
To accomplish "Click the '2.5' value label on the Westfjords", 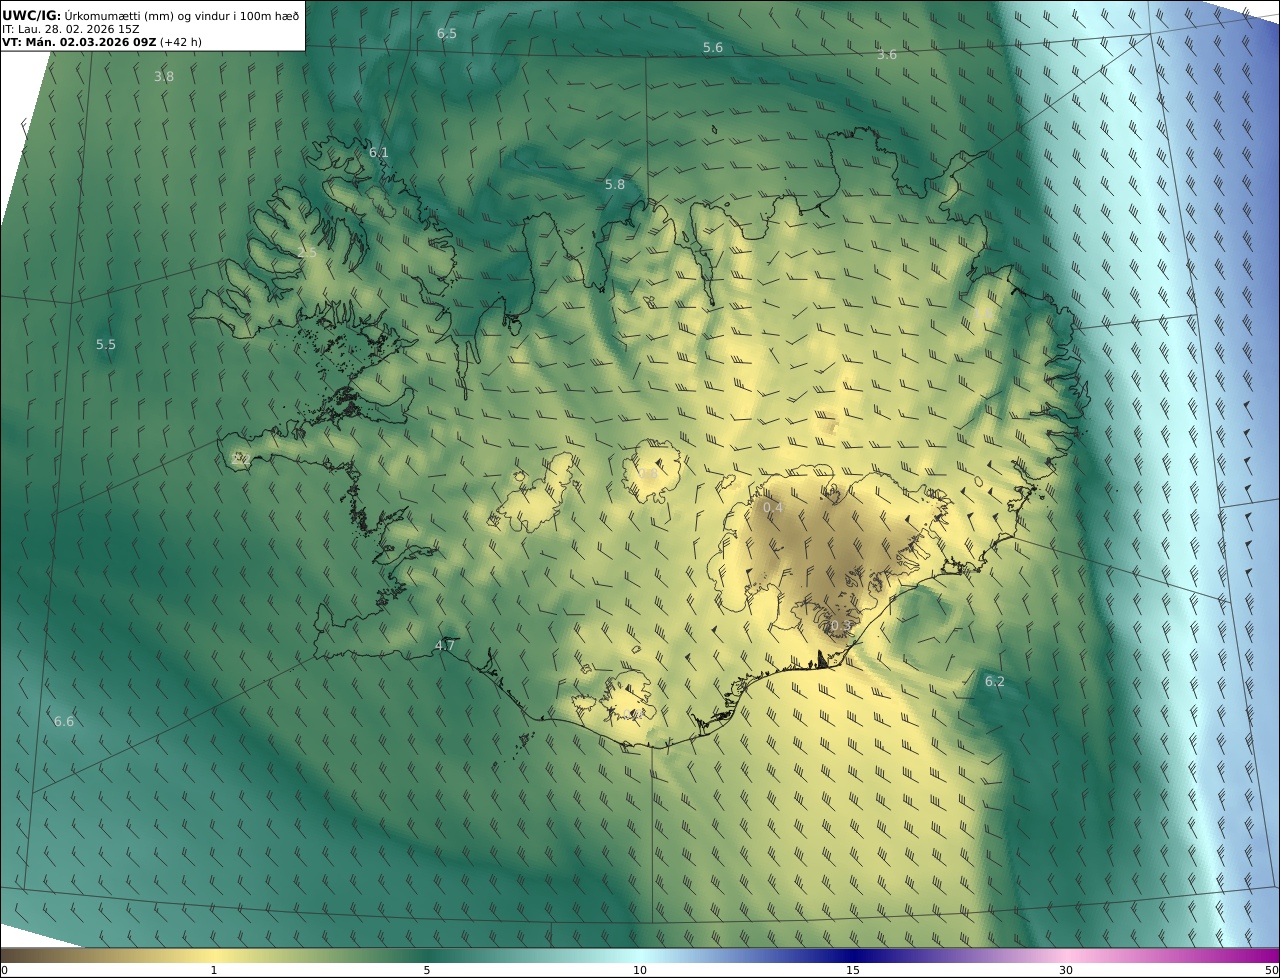I will pos(307,253).
